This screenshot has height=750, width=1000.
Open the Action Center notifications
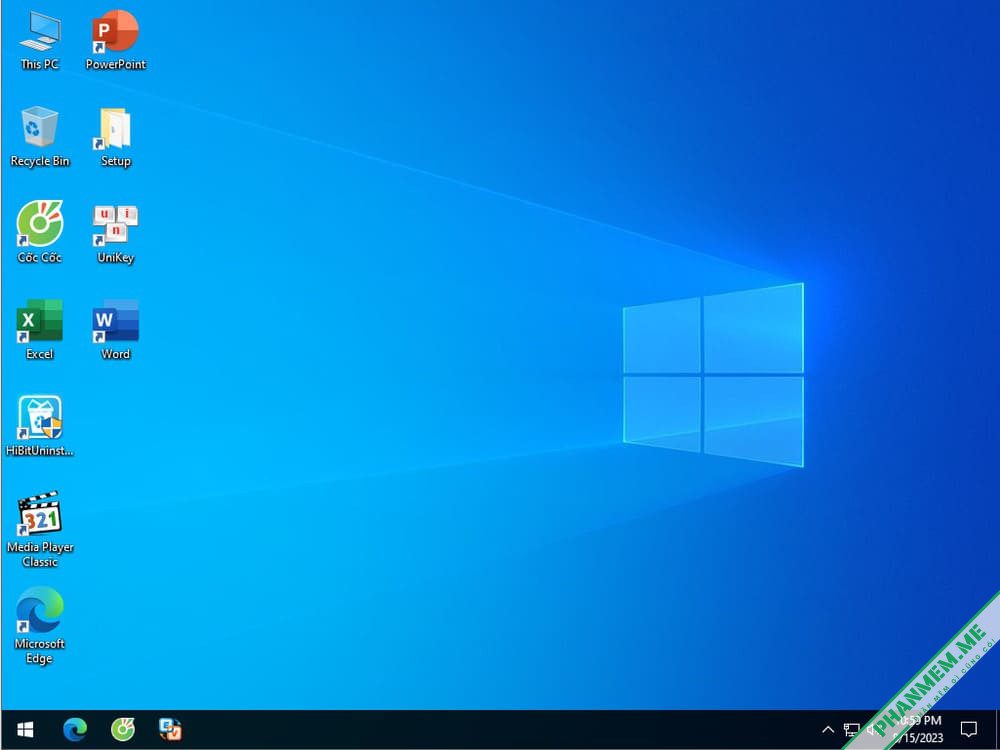click(x=969, y=729)
